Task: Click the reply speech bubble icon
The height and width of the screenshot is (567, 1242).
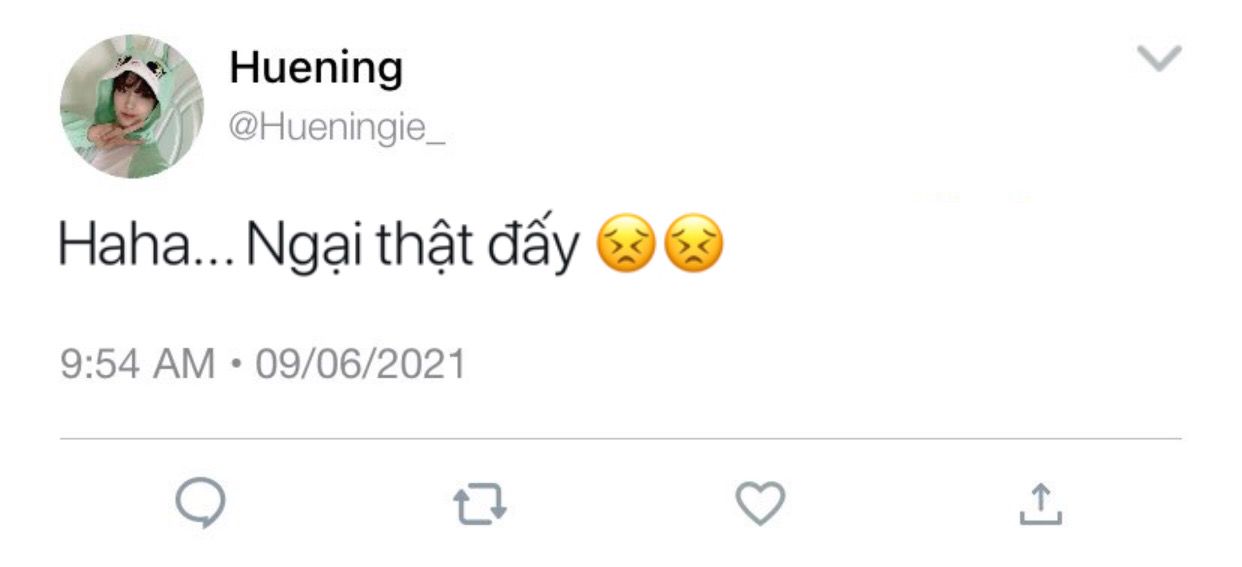Action: [200, 504]
